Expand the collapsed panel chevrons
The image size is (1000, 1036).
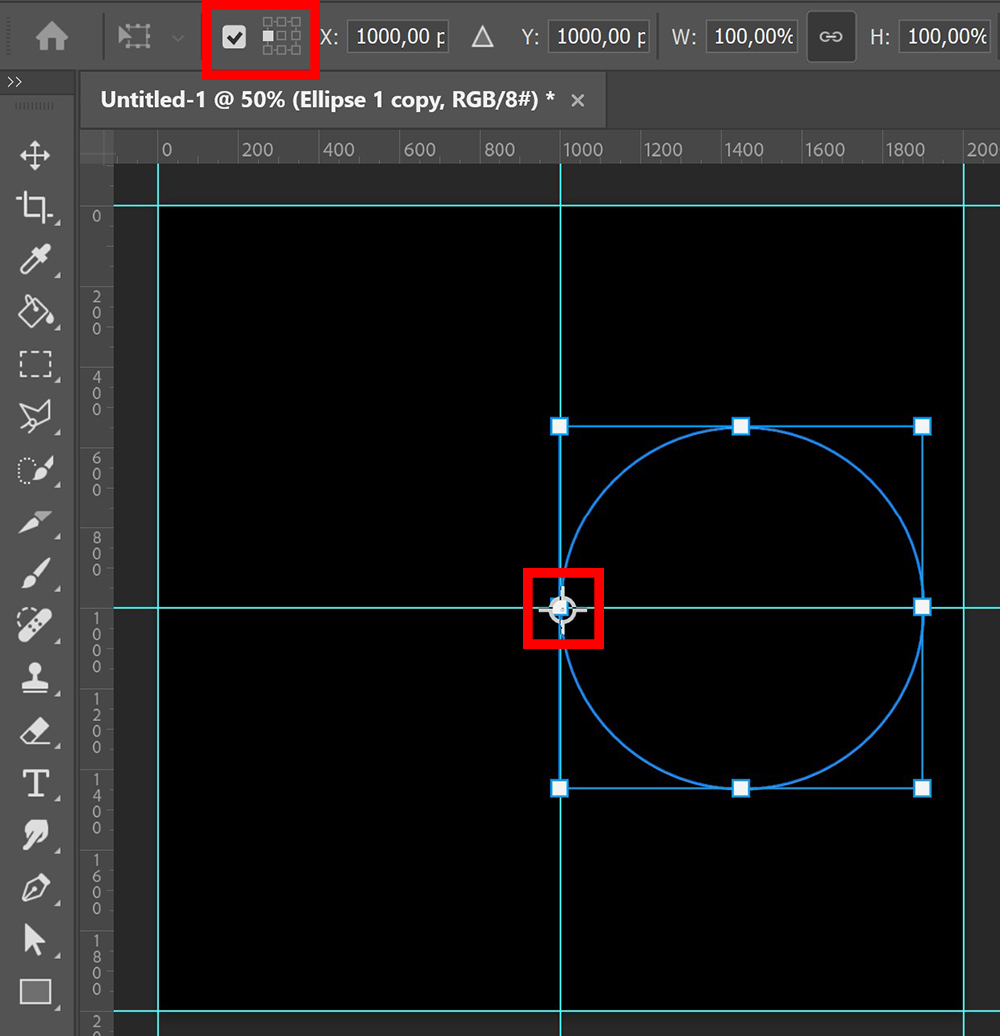click(15, 82)
